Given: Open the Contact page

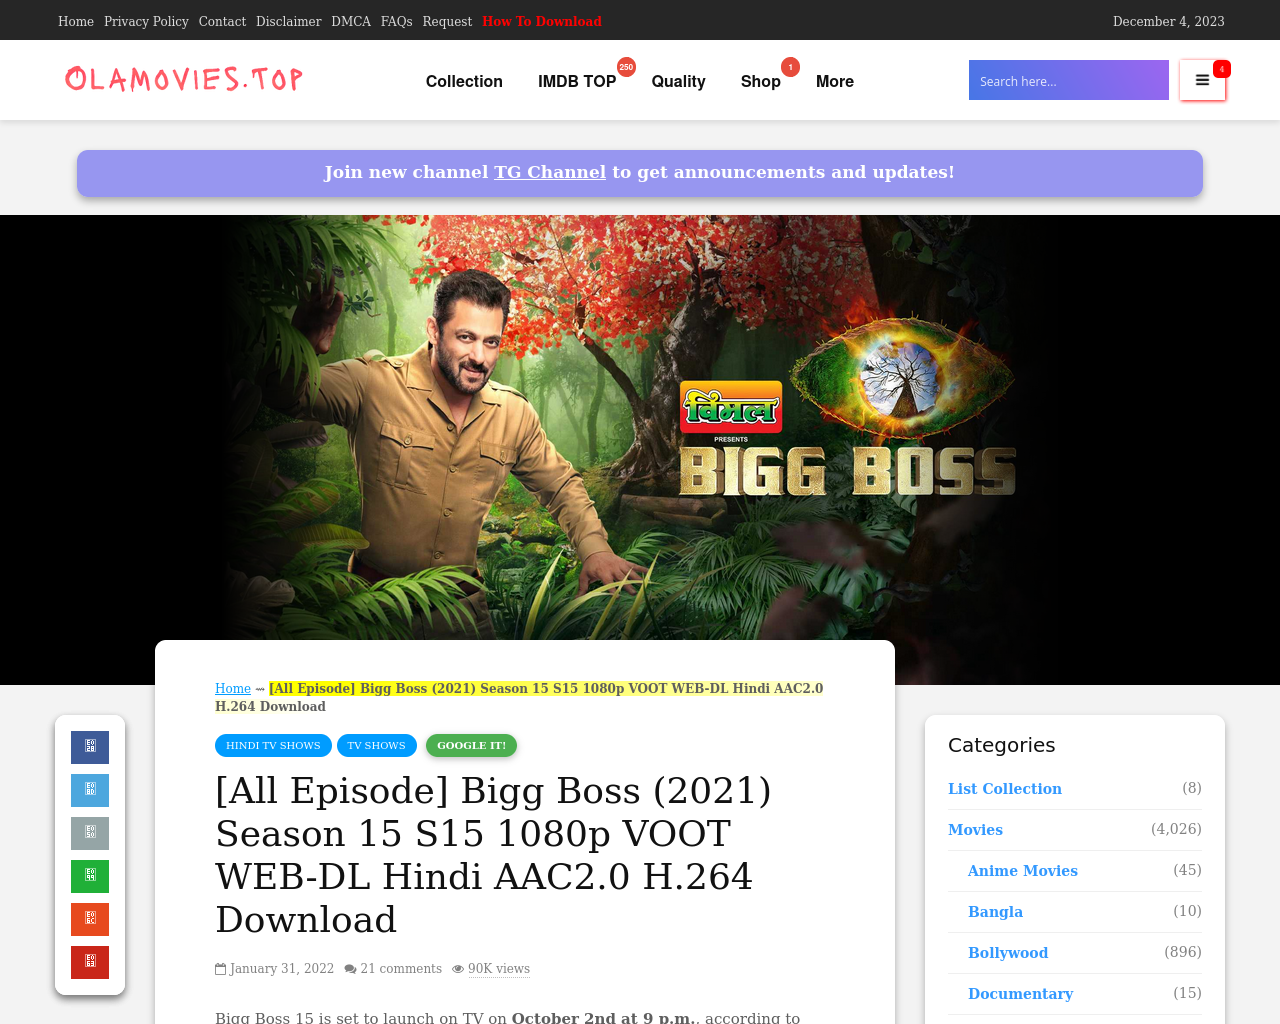Looking at the screenshot, I should (222, 21).
